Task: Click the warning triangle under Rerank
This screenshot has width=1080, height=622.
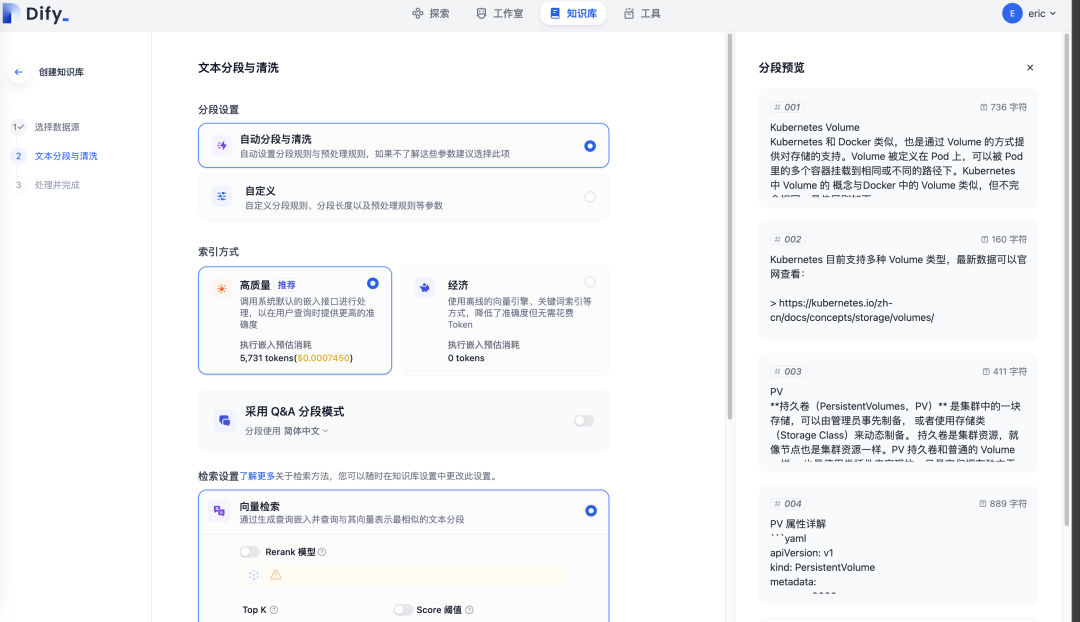Action: pos(276,574)
